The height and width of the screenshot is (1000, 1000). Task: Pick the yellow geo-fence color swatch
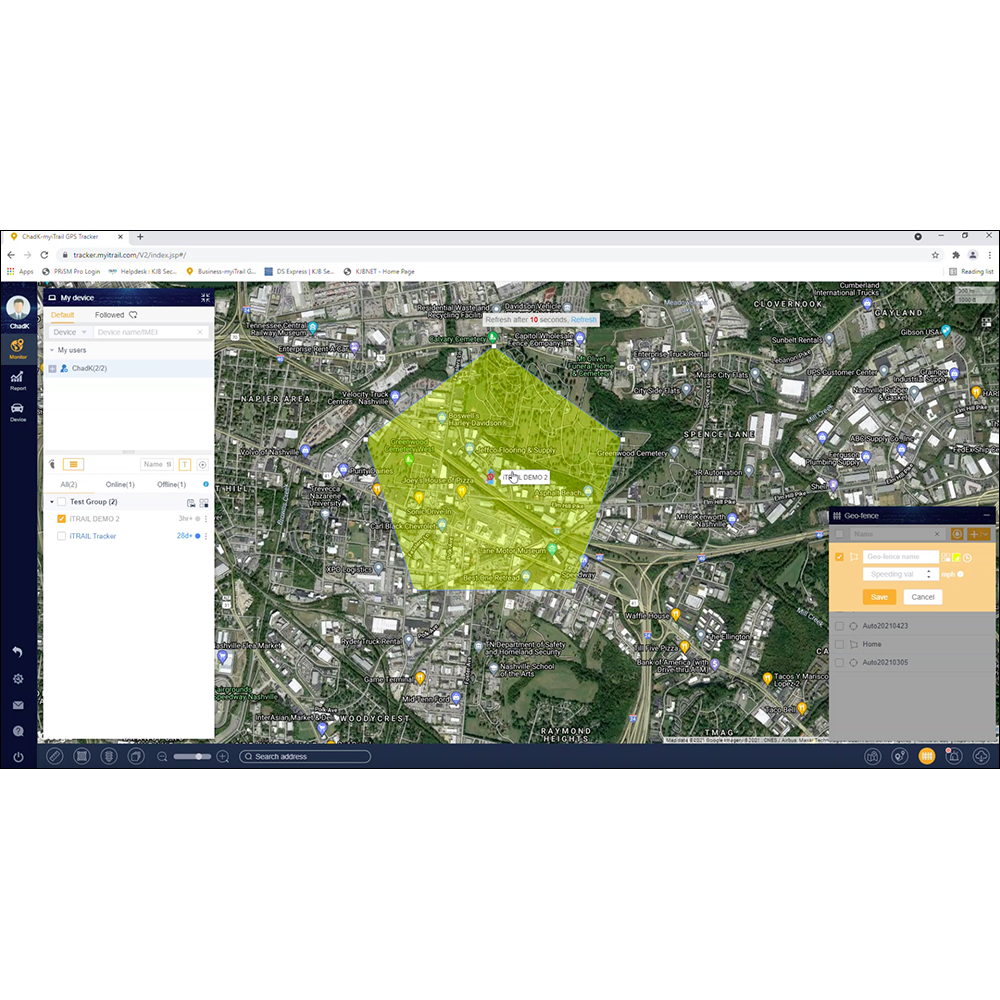(x=956, y=557)
